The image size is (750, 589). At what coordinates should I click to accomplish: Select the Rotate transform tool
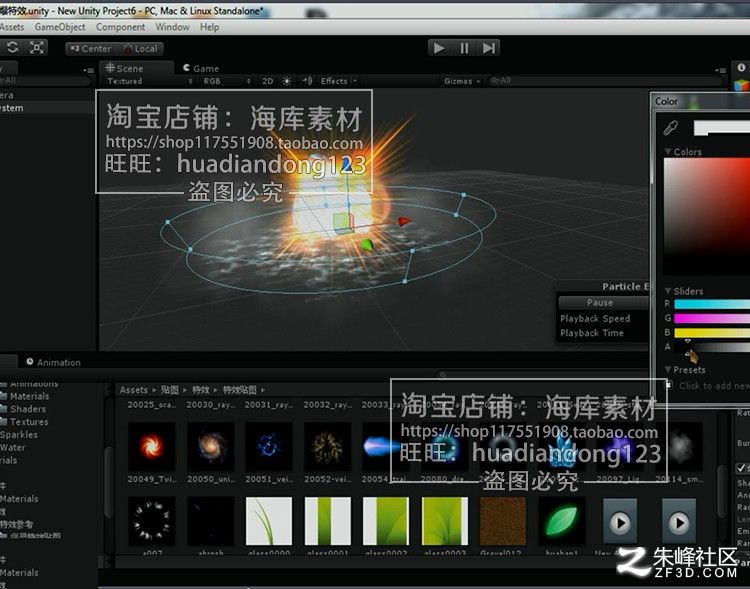(12, 47)
